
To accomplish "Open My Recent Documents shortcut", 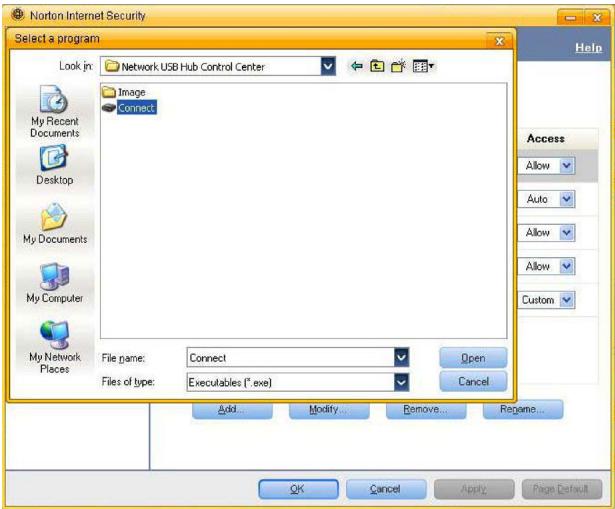I will coord(55,112).
